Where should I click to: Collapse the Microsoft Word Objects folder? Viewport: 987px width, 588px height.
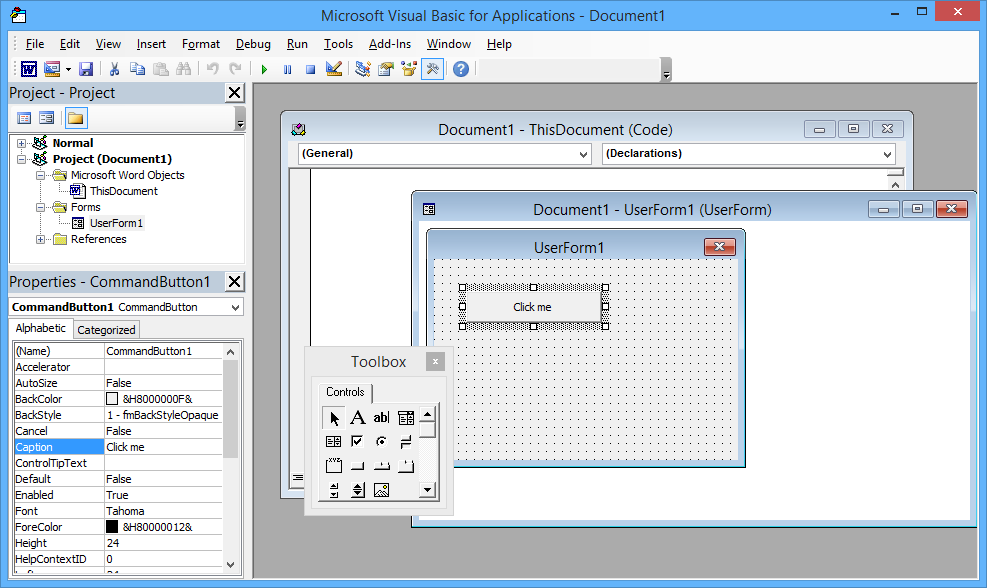pyautogui.click(x=40, y=176)
